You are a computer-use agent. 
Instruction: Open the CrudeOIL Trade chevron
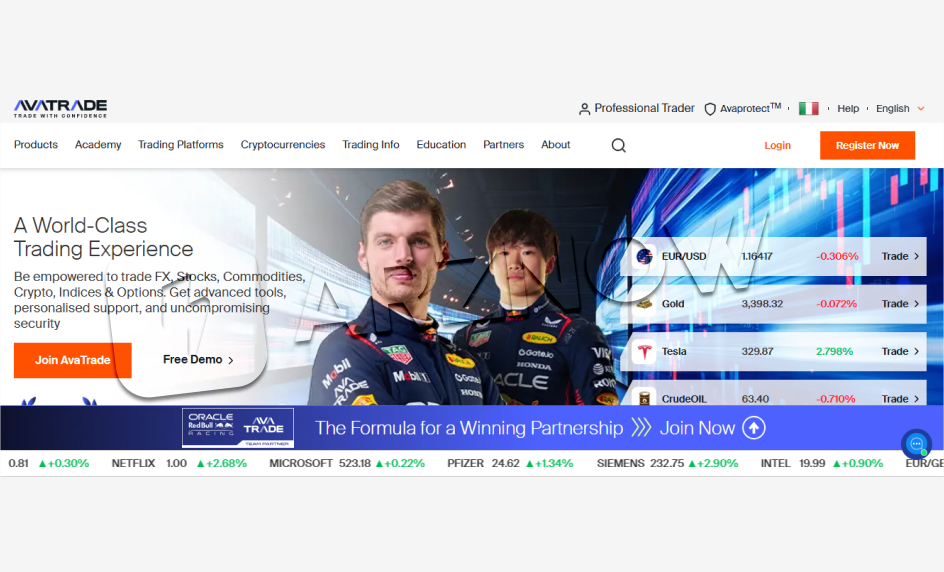(x=916, y=399)
